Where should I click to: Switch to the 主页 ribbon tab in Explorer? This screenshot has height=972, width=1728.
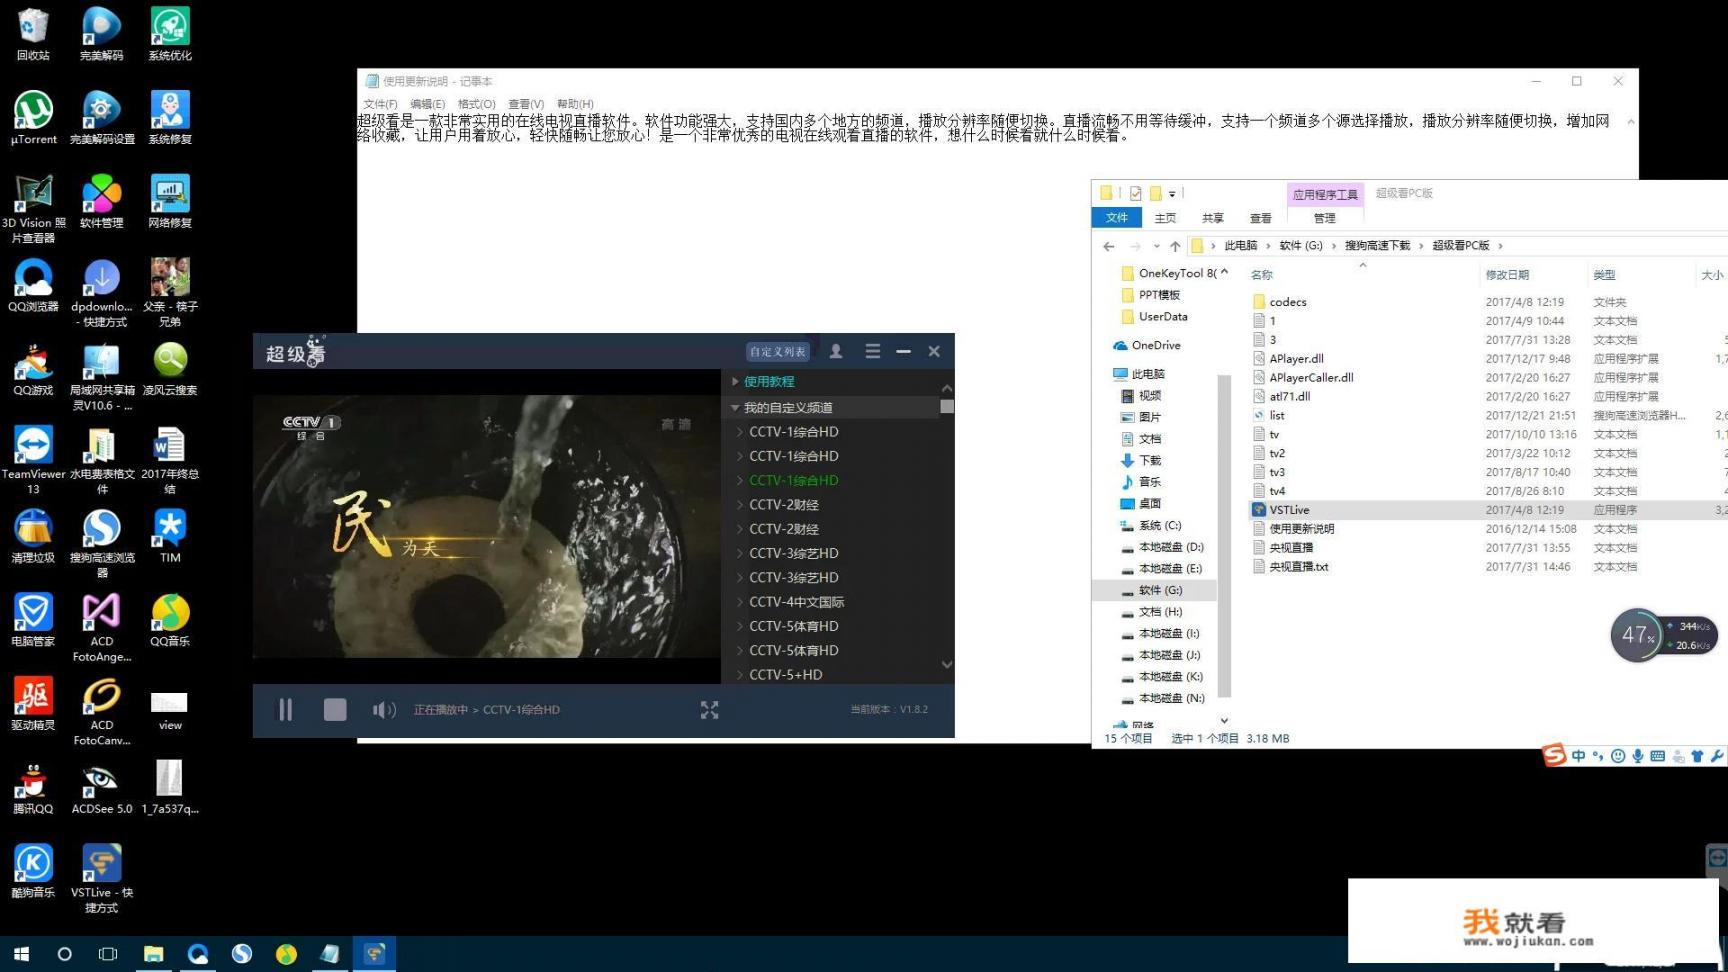pos(1165,218)
